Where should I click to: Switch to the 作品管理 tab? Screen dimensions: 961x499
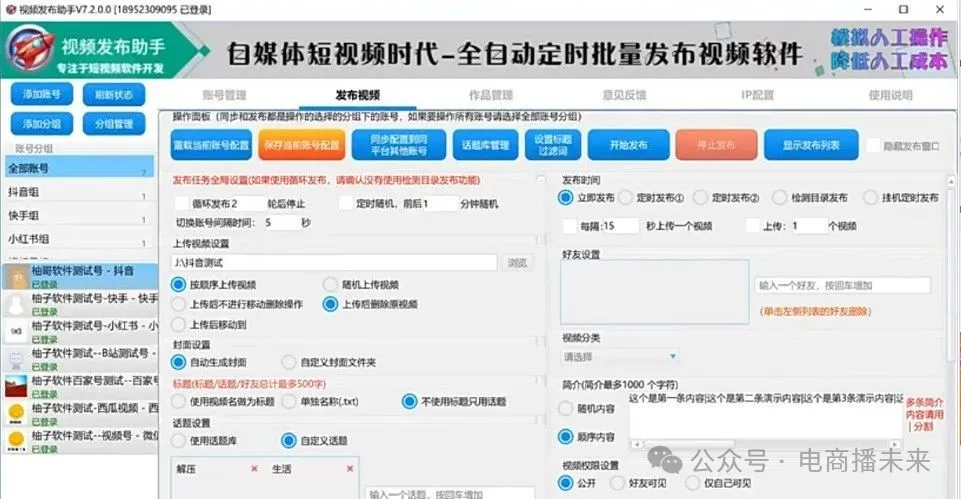click(489, 96)
